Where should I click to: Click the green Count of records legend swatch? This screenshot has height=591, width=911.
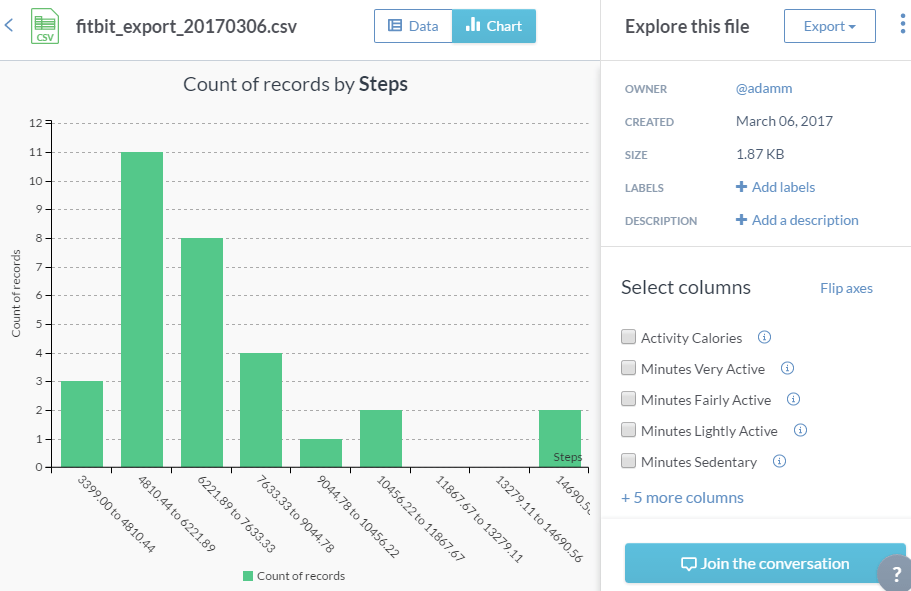pyautogui.click(x=247, y=576)
